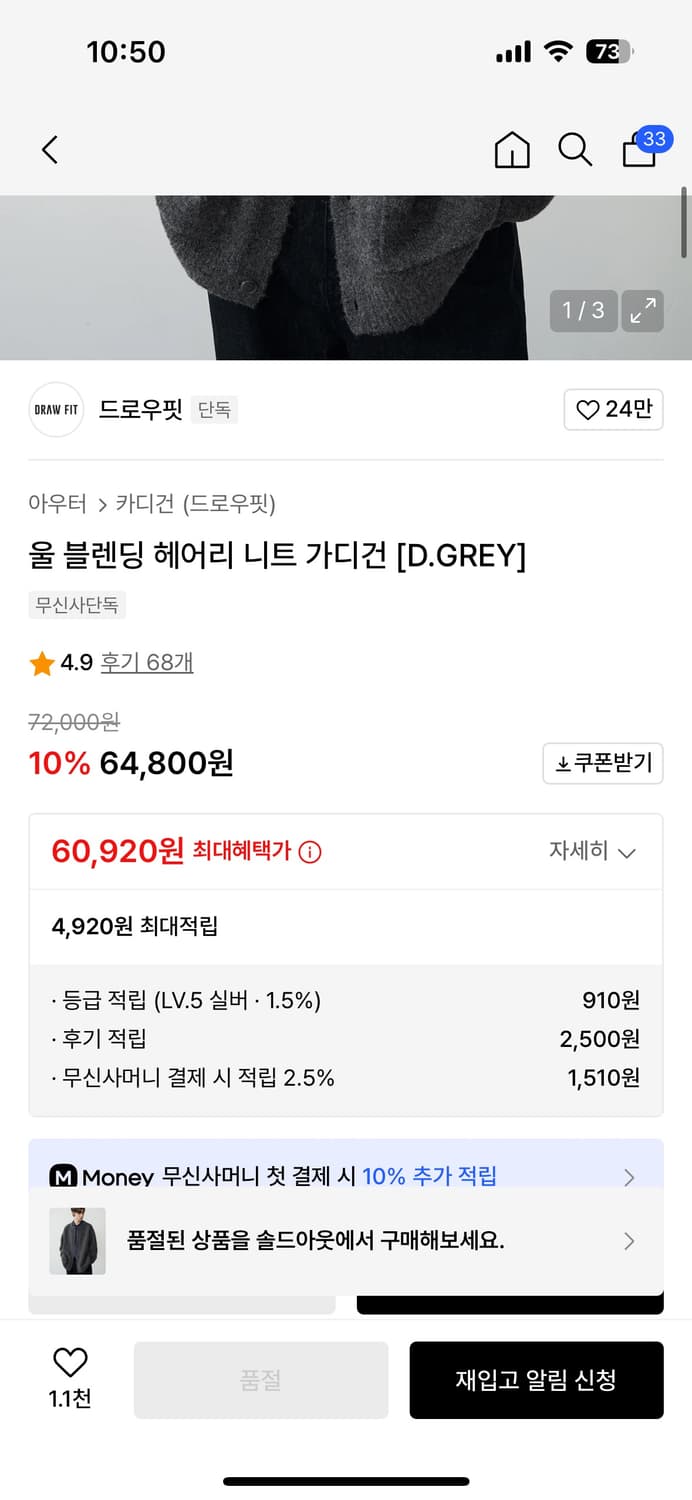
Task: Tap the 드로우핏 brand logo circle
Action: tap(56, 410)
